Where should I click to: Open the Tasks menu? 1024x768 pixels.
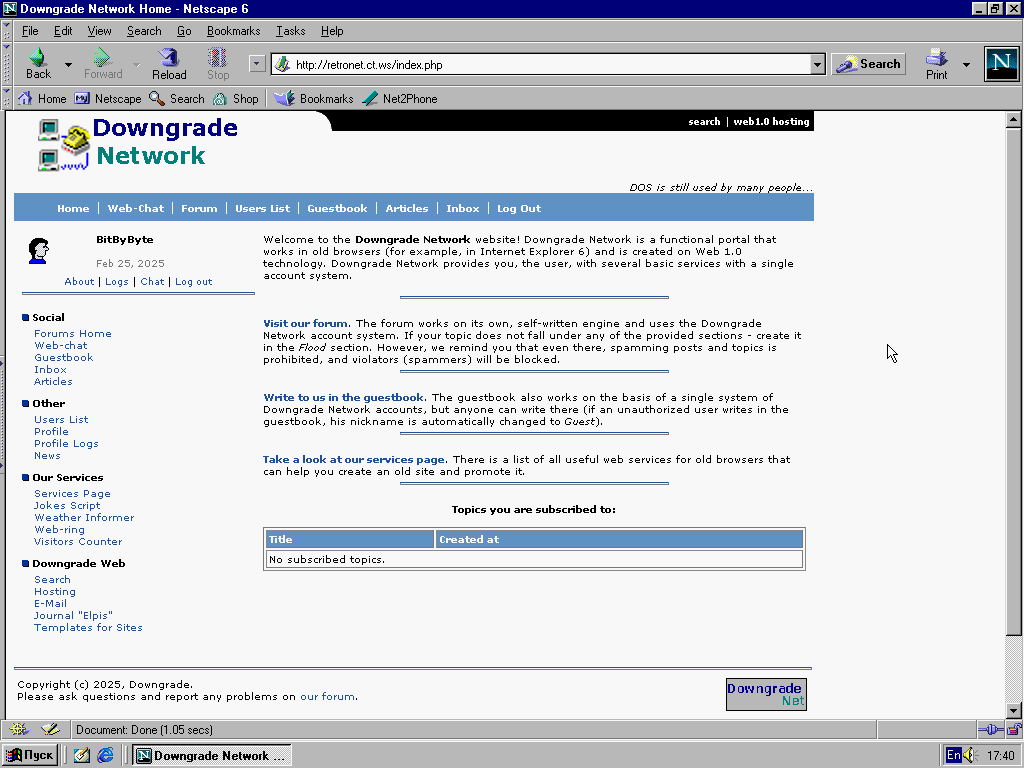click(x=290, y=31)
